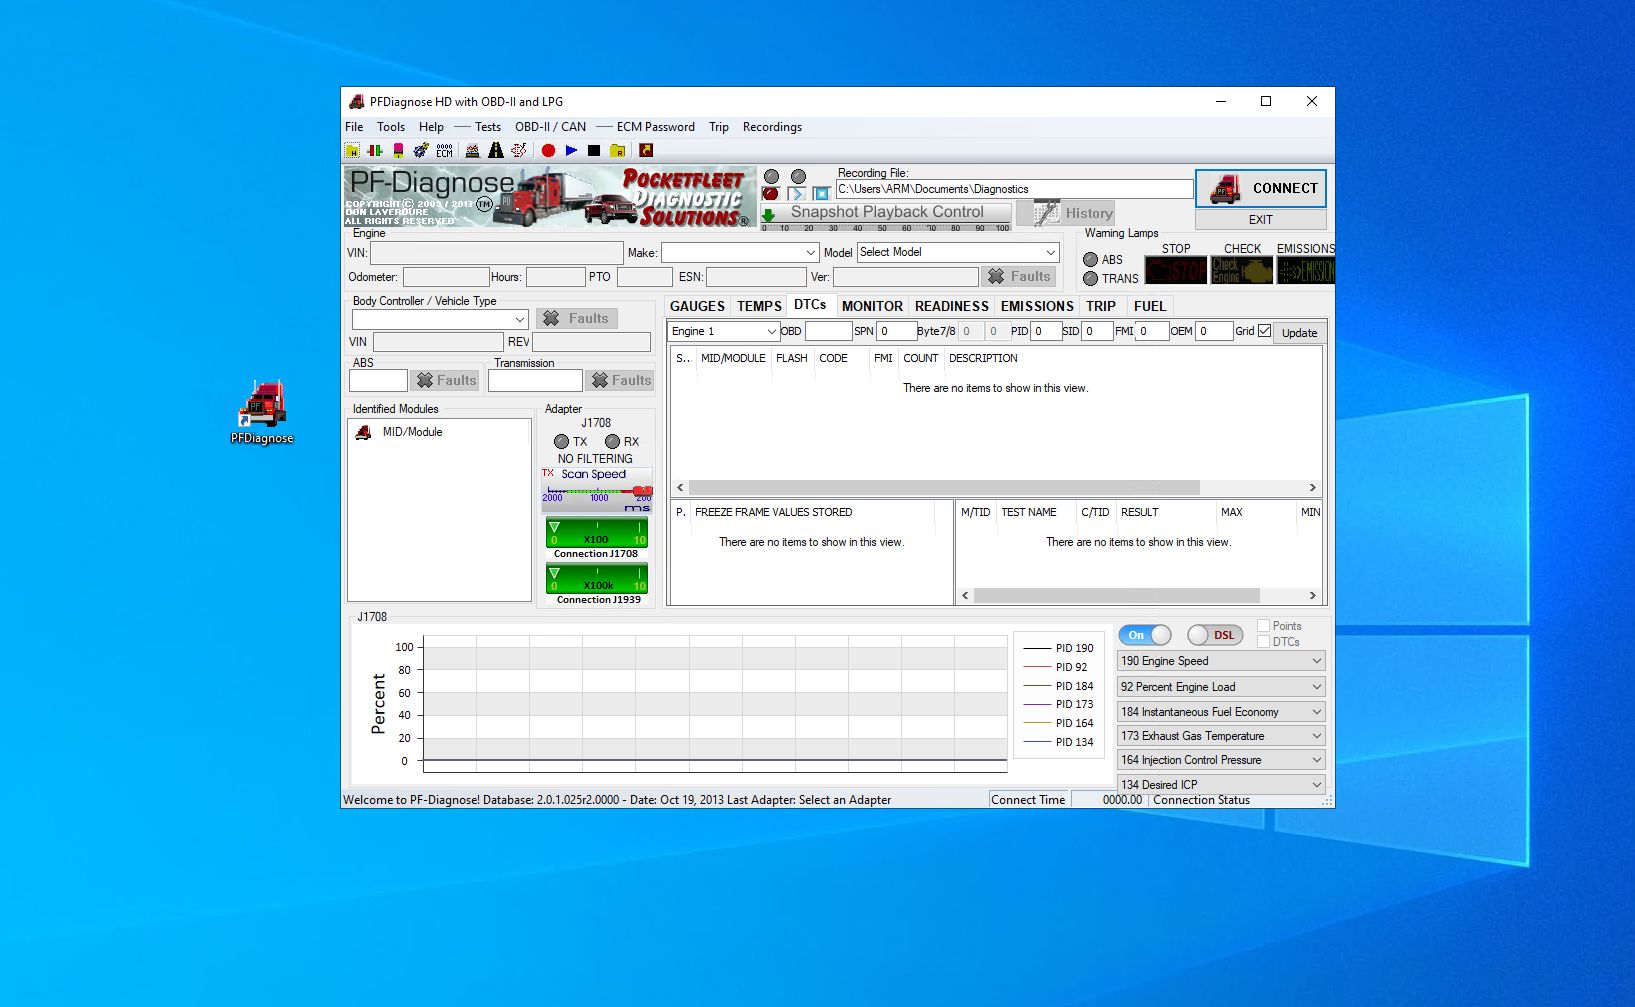Click the STOP warning lamp
The height and width of the screenshot is (1007, 1635).
pyautogui.click(x=1175, y=270)
